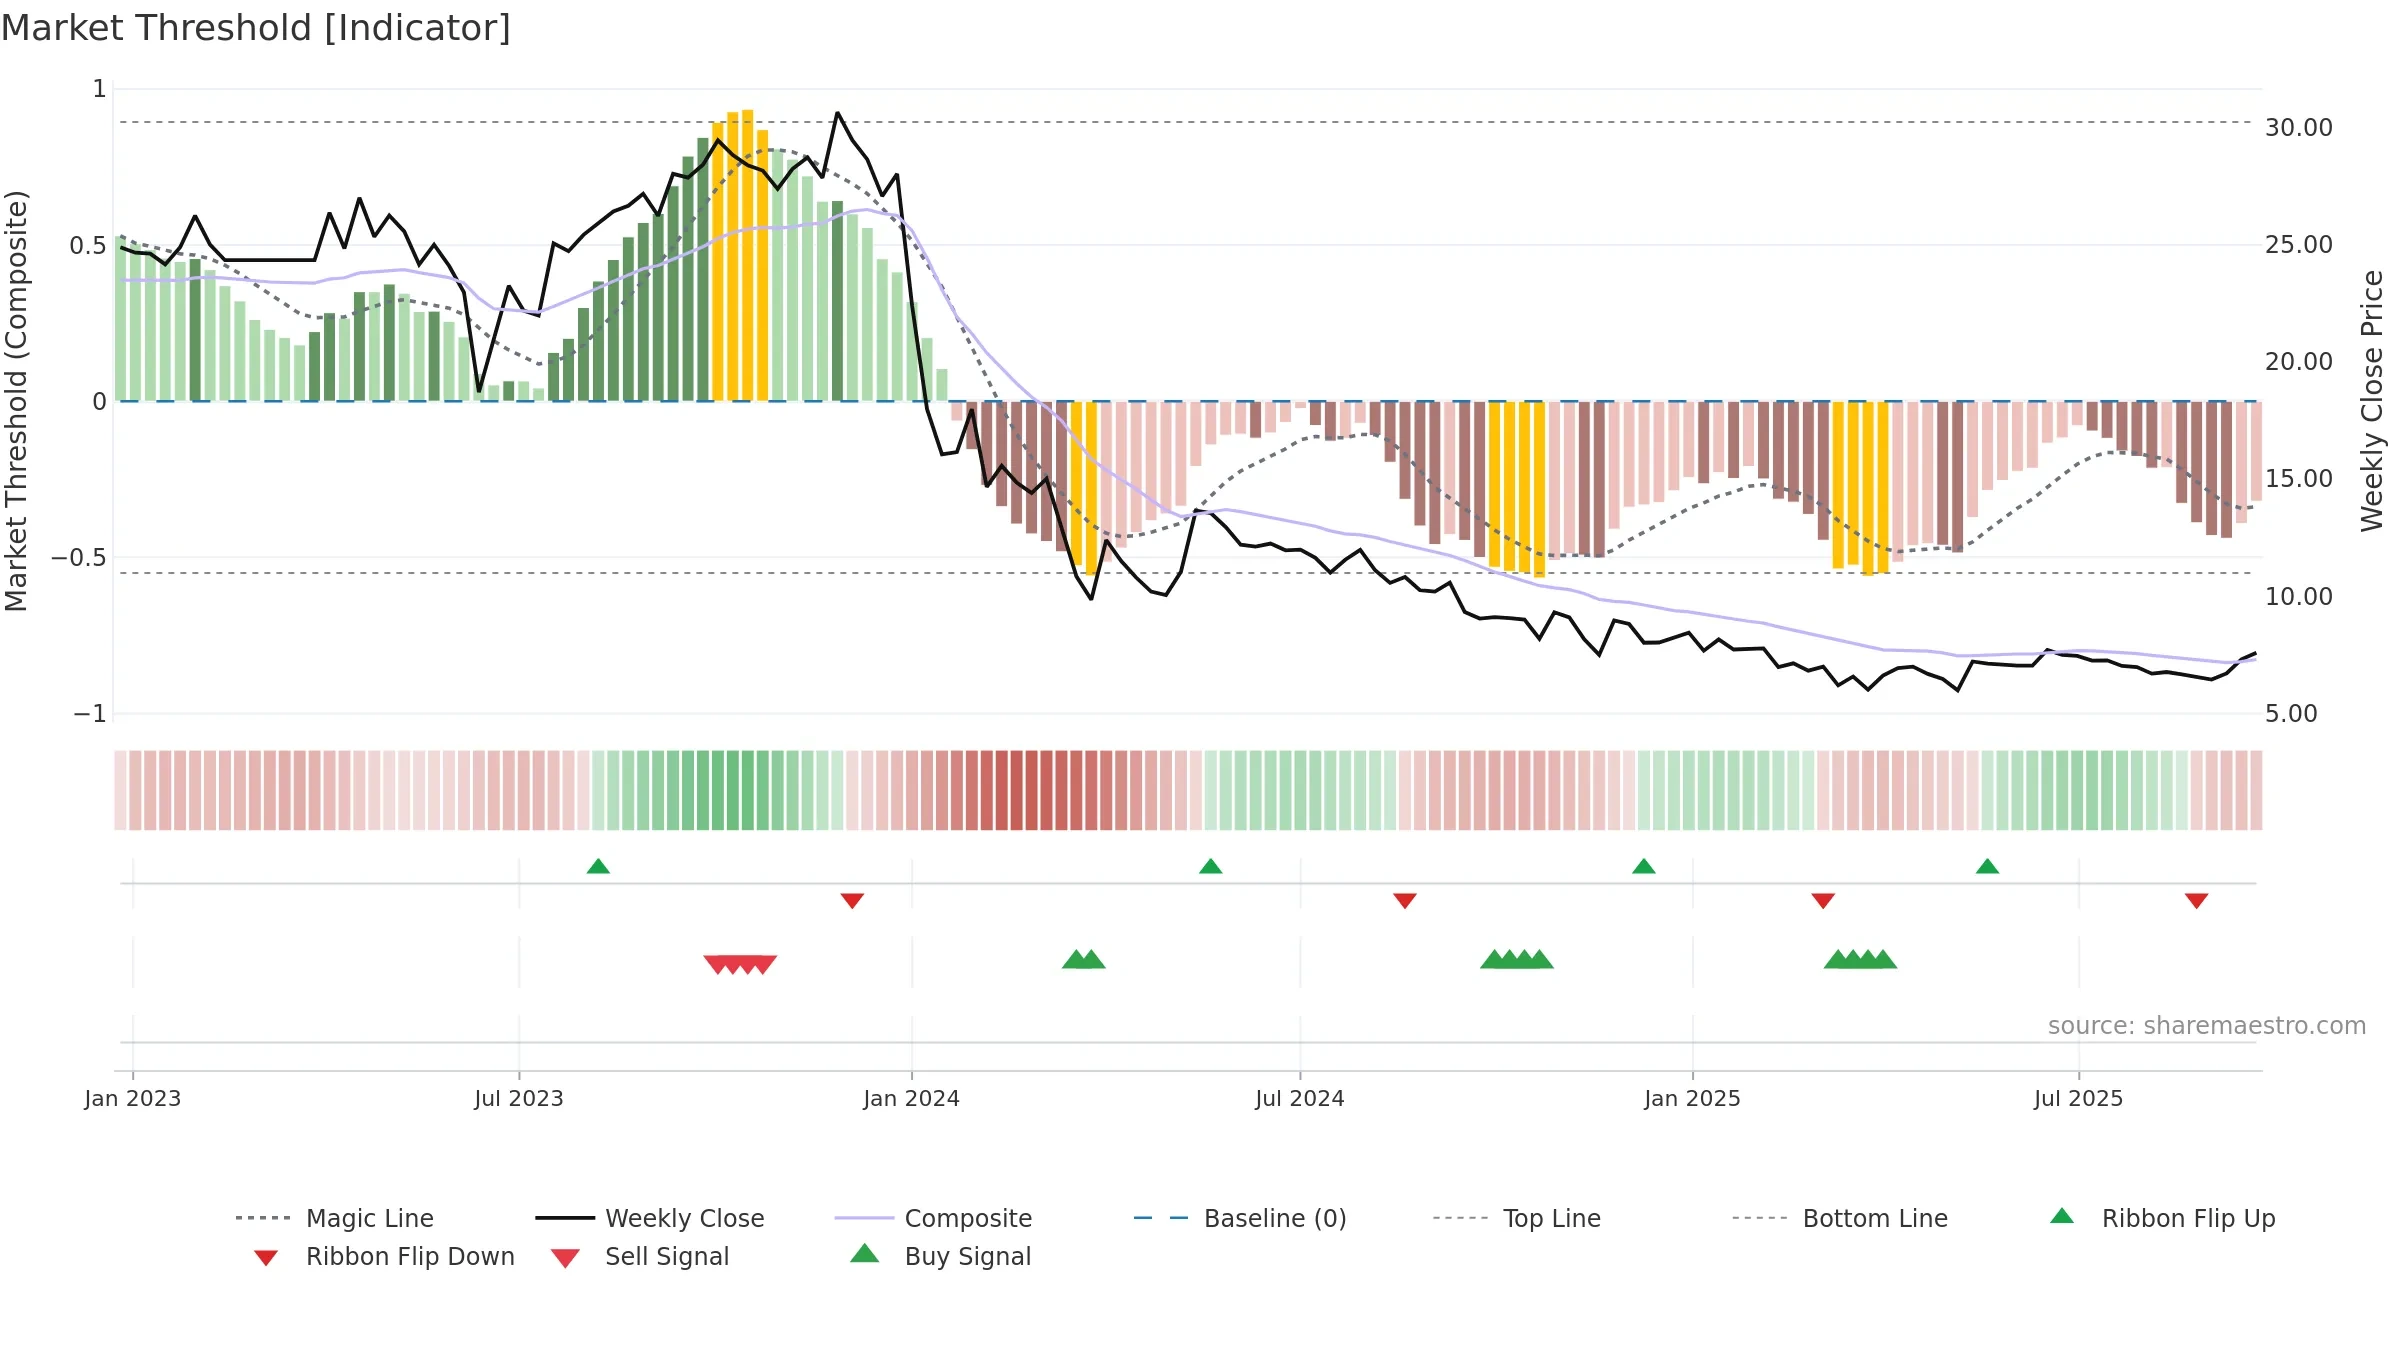Click the chart title Market Threshold [Indicator]
The image size is (2400, 1350).
[x=256, y=28]
